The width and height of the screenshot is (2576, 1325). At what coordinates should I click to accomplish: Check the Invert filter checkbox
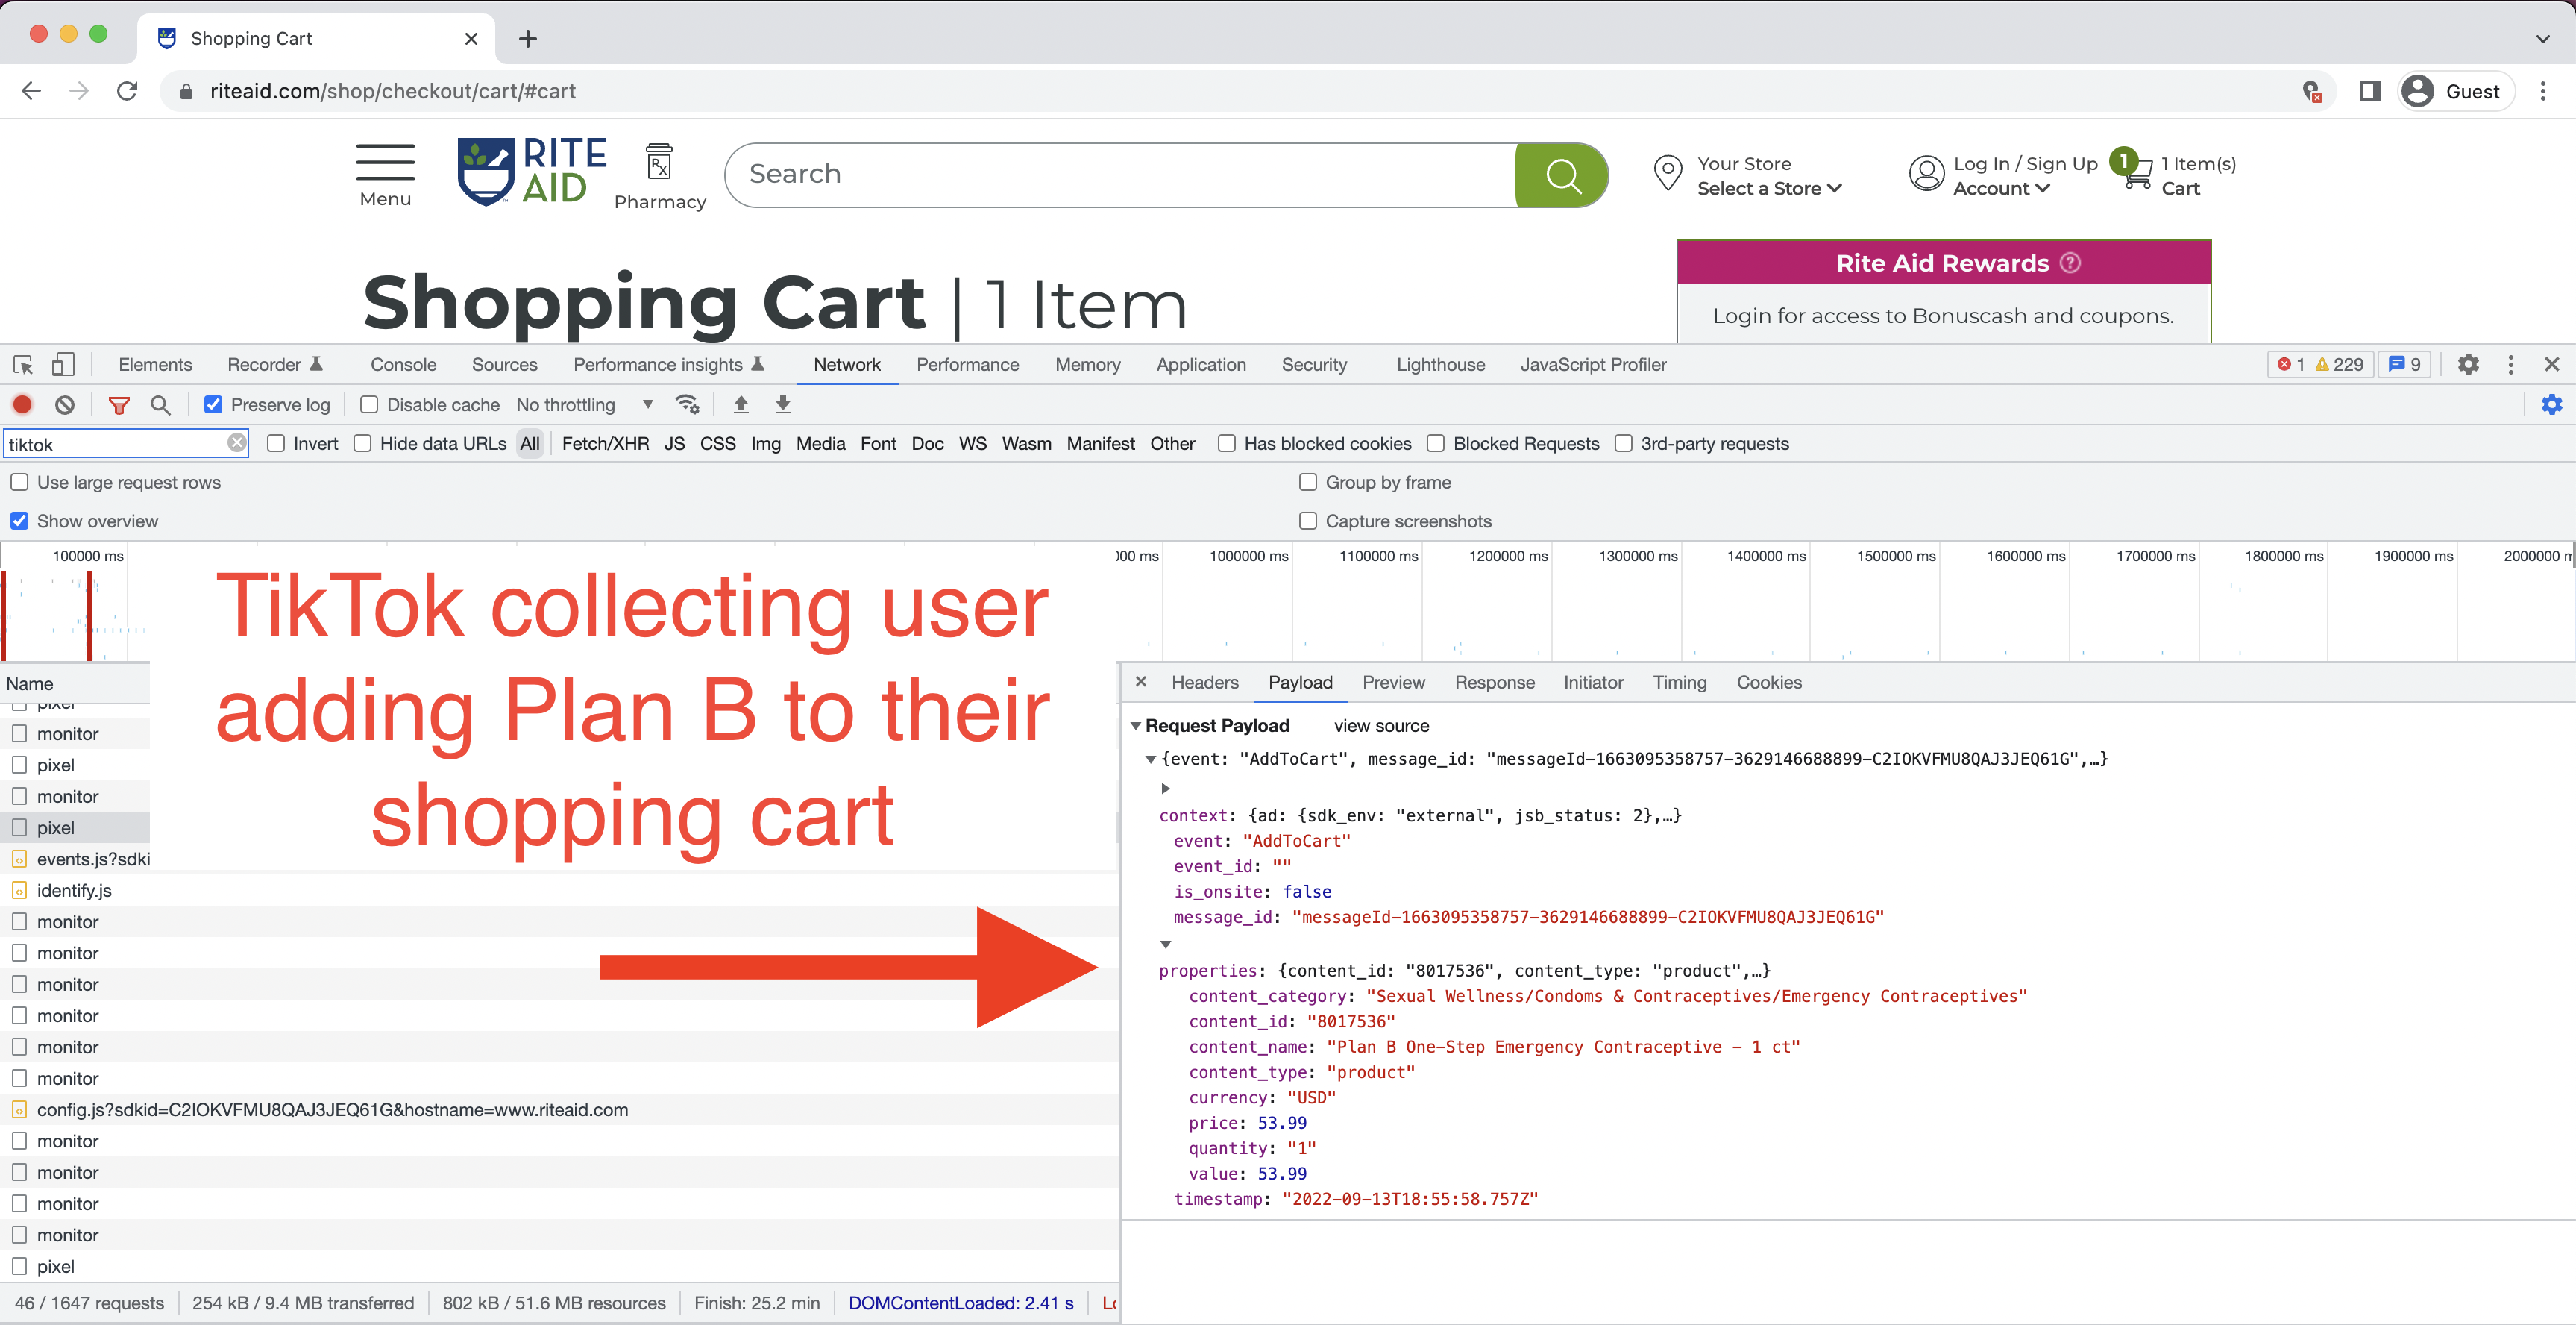(x=276, y=444)
